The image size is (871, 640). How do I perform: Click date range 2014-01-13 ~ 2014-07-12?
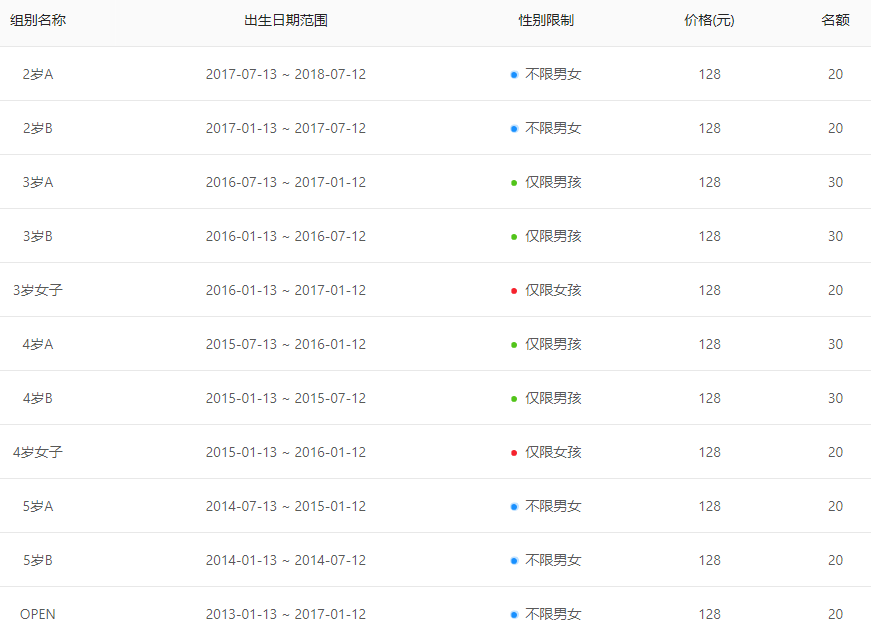(x=286, y=560)
